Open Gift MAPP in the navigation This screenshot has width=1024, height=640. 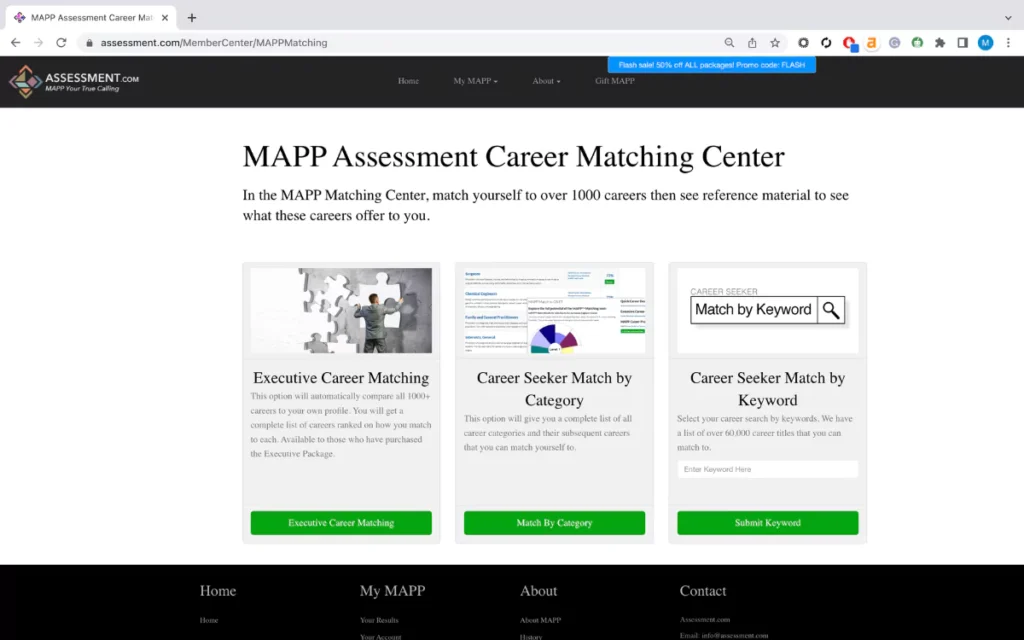(615, 81)
